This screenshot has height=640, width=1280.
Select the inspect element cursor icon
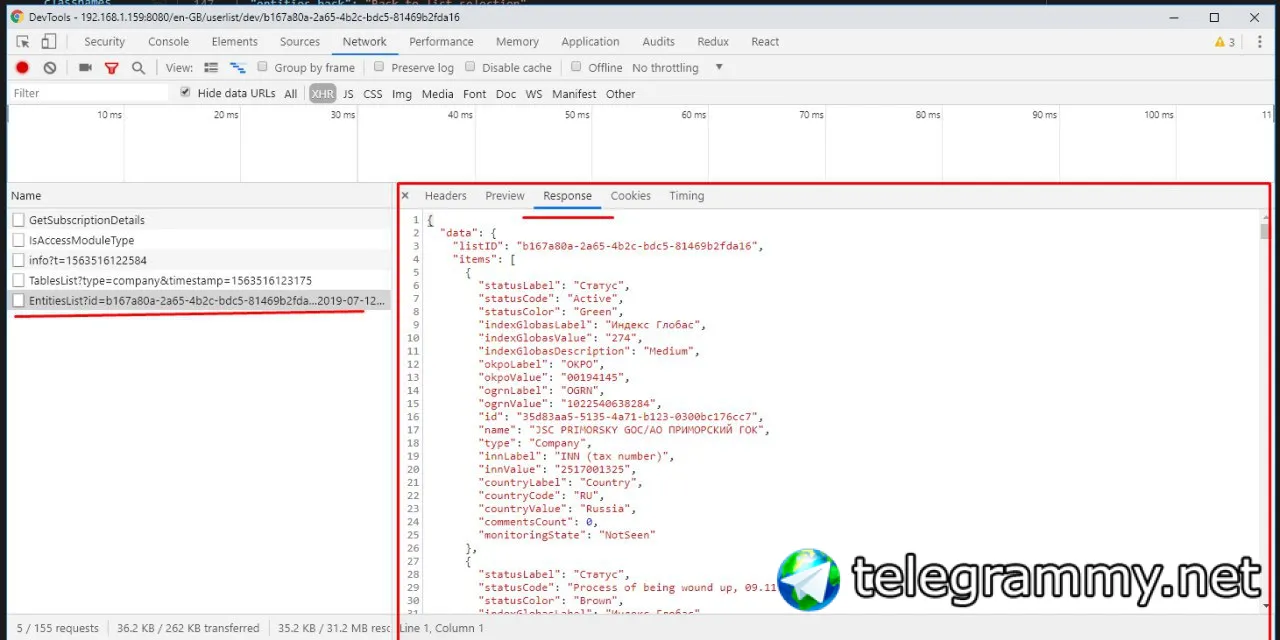(x=23, y=42)
